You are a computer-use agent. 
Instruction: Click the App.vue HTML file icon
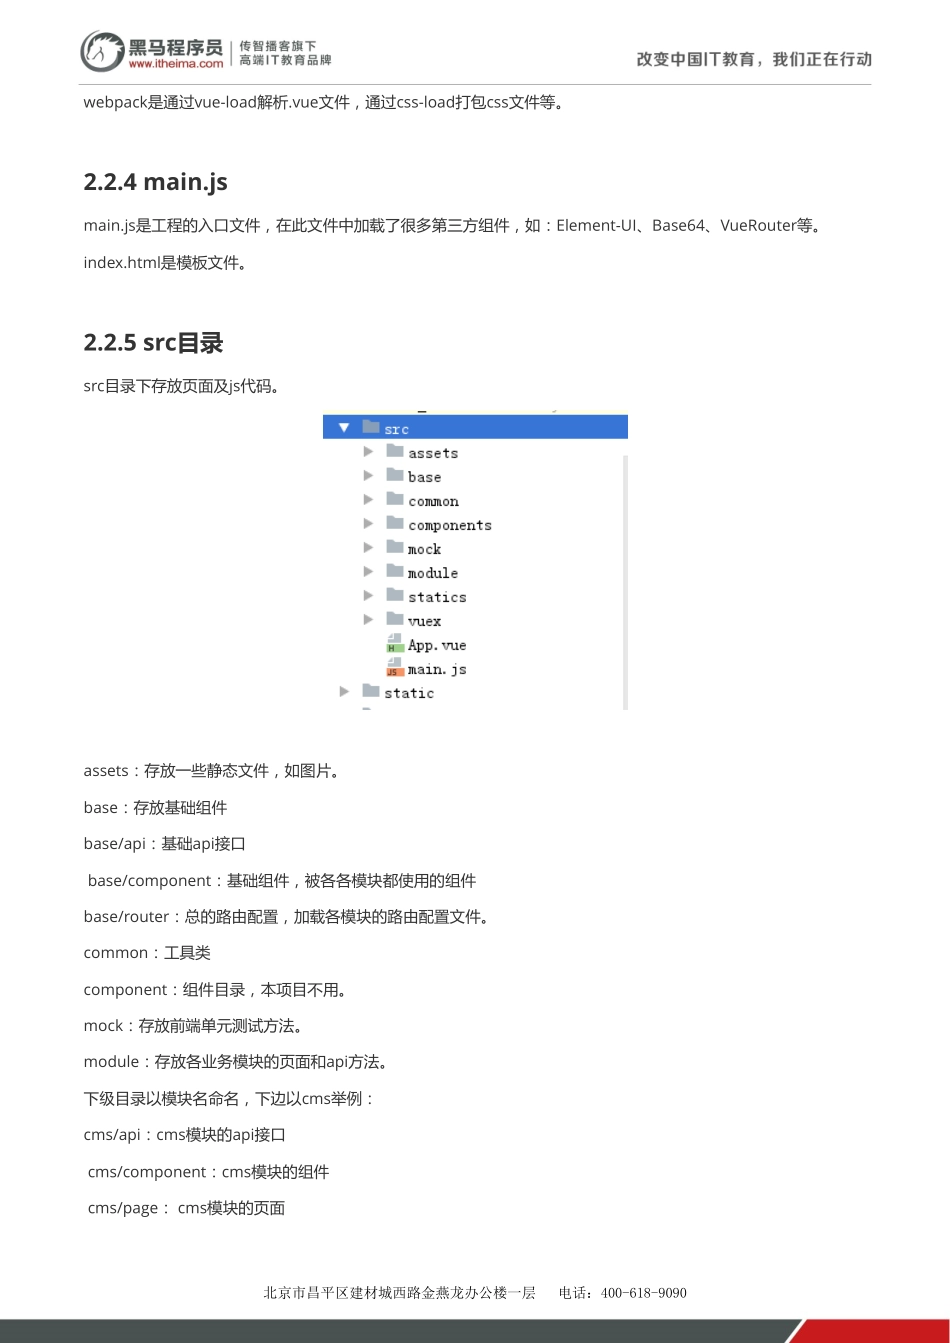pyautogui.click(x=396, y=645)
